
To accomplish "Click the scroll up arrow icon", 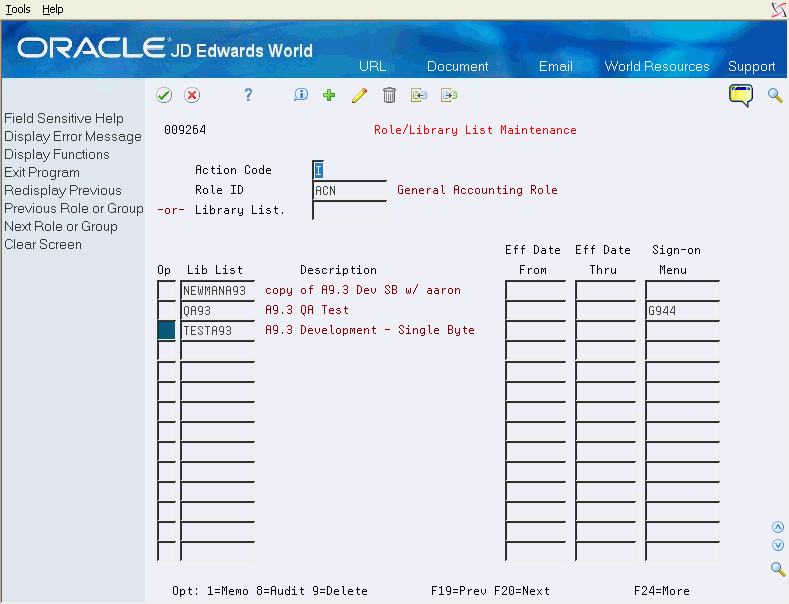I will pos(778,527).
